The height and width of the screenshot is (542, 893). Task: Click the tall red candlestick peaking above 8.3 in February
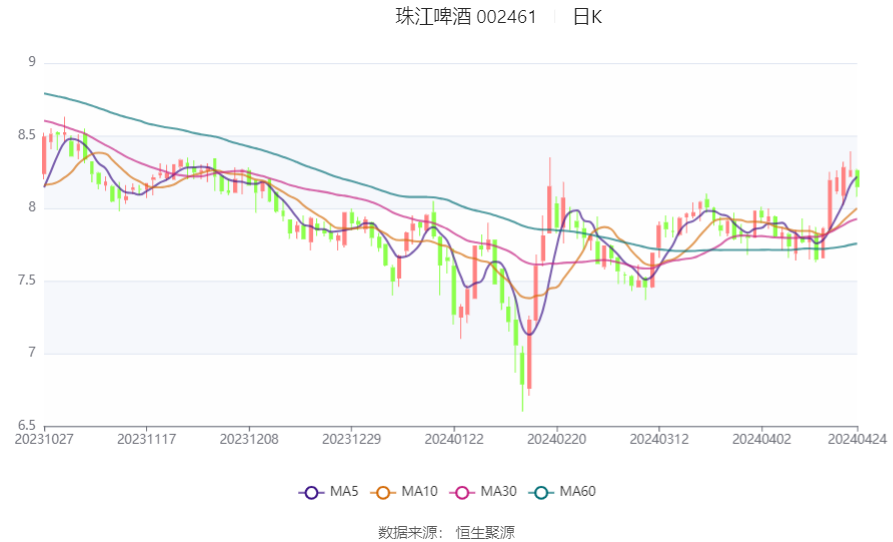pos(550,195)
